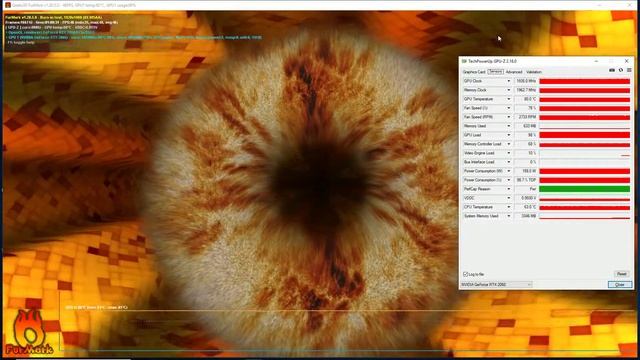The width and height of the screenshot is (640, 360).
Task: Take a GPU-Z screenshot with camera icon
Action: 612,71
